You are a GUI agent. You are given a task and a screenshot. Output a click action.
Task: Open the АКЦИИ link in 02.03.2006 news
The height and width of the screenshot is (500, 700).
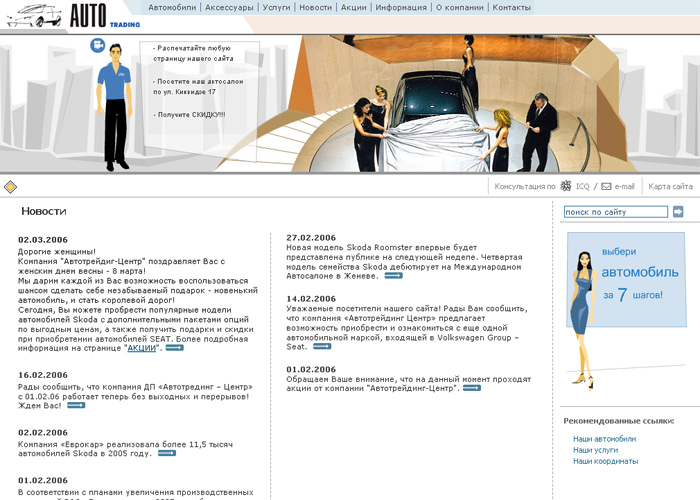click(142, 348)
